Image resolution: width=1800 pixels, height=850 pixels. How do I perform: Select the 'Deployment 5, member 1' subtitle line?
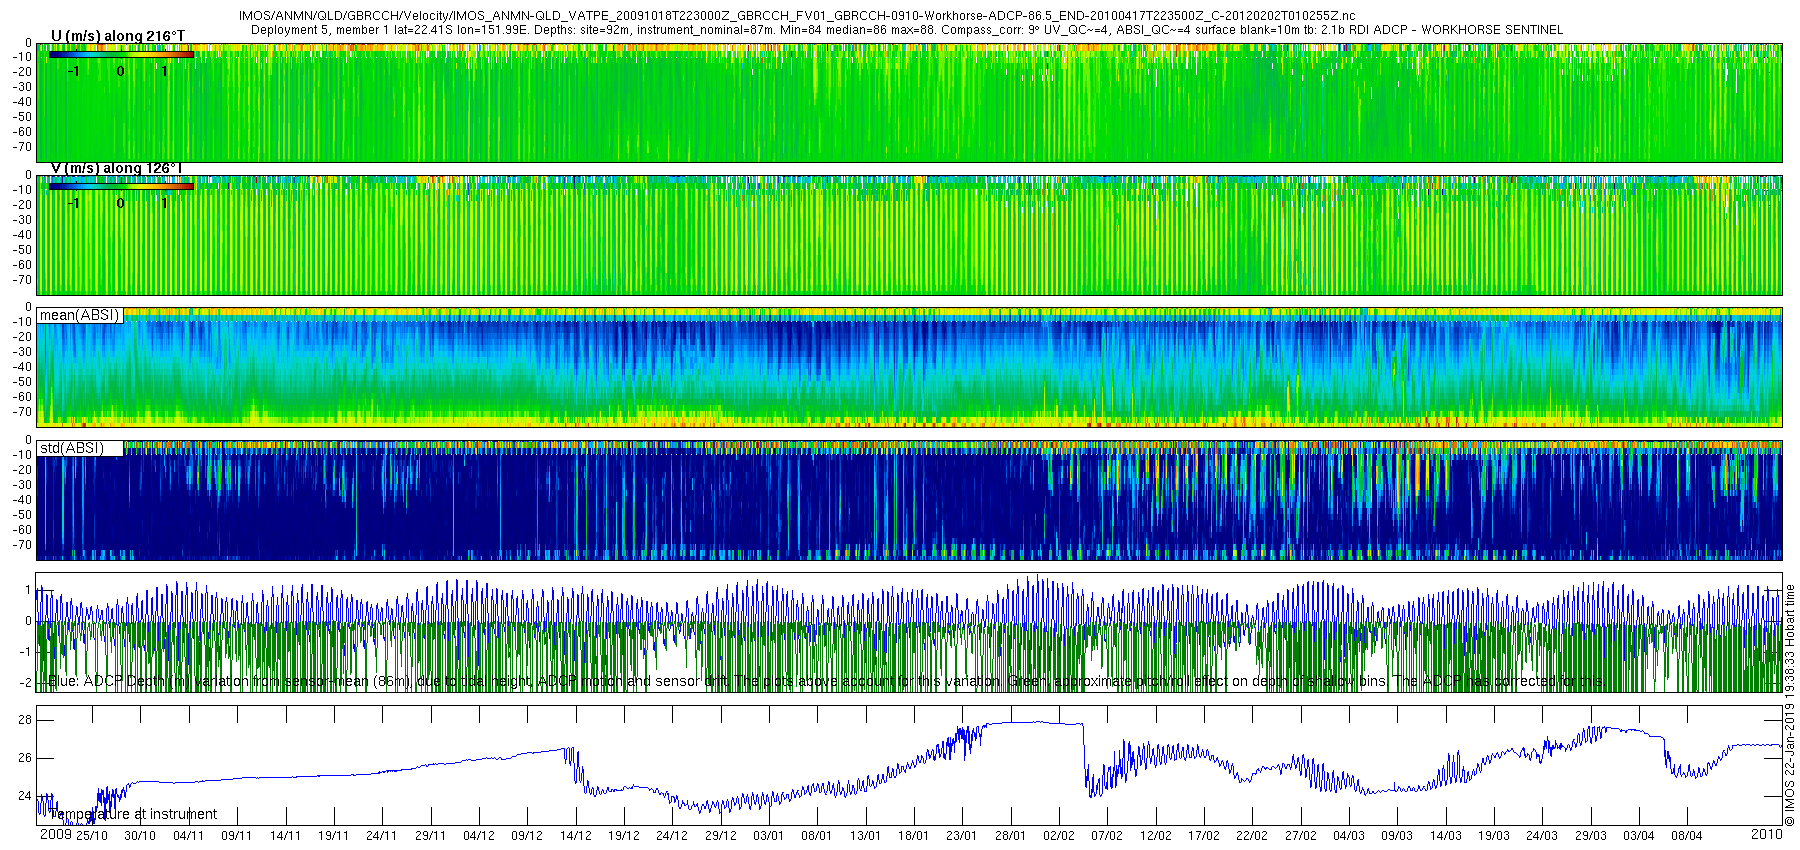click(x=906, y=30)
